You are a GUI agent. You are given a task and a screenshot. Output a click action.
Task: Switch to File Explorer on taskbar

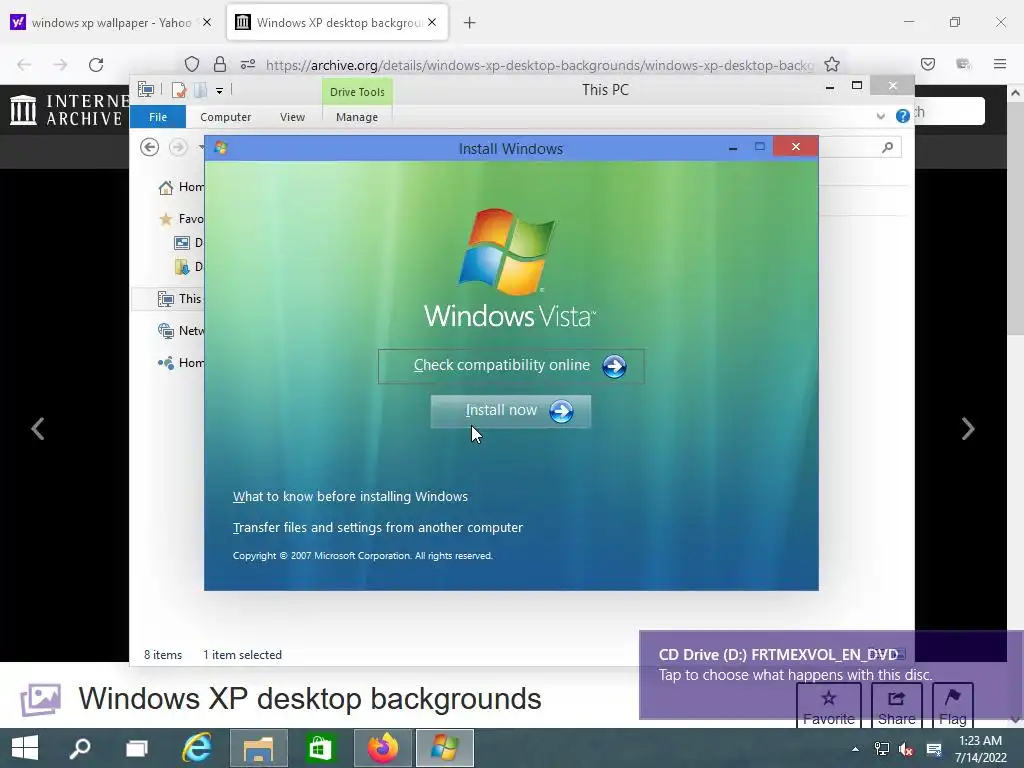coord(259,748)
